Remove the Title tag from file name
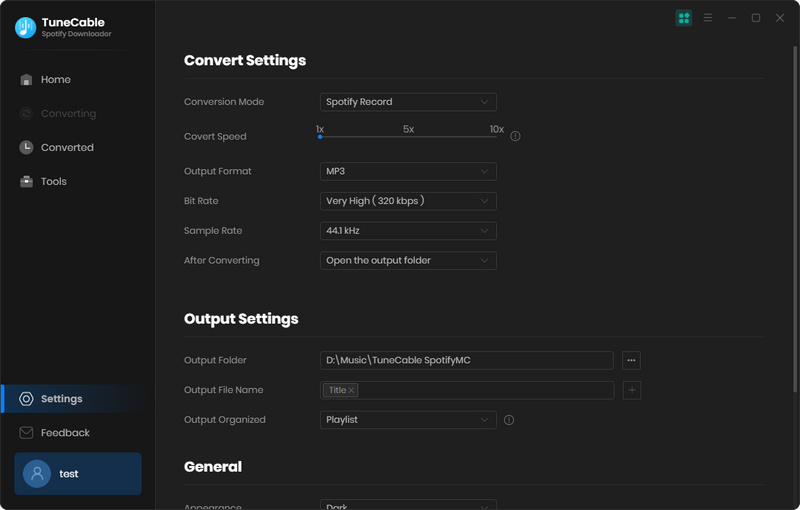 click(351, 390)
